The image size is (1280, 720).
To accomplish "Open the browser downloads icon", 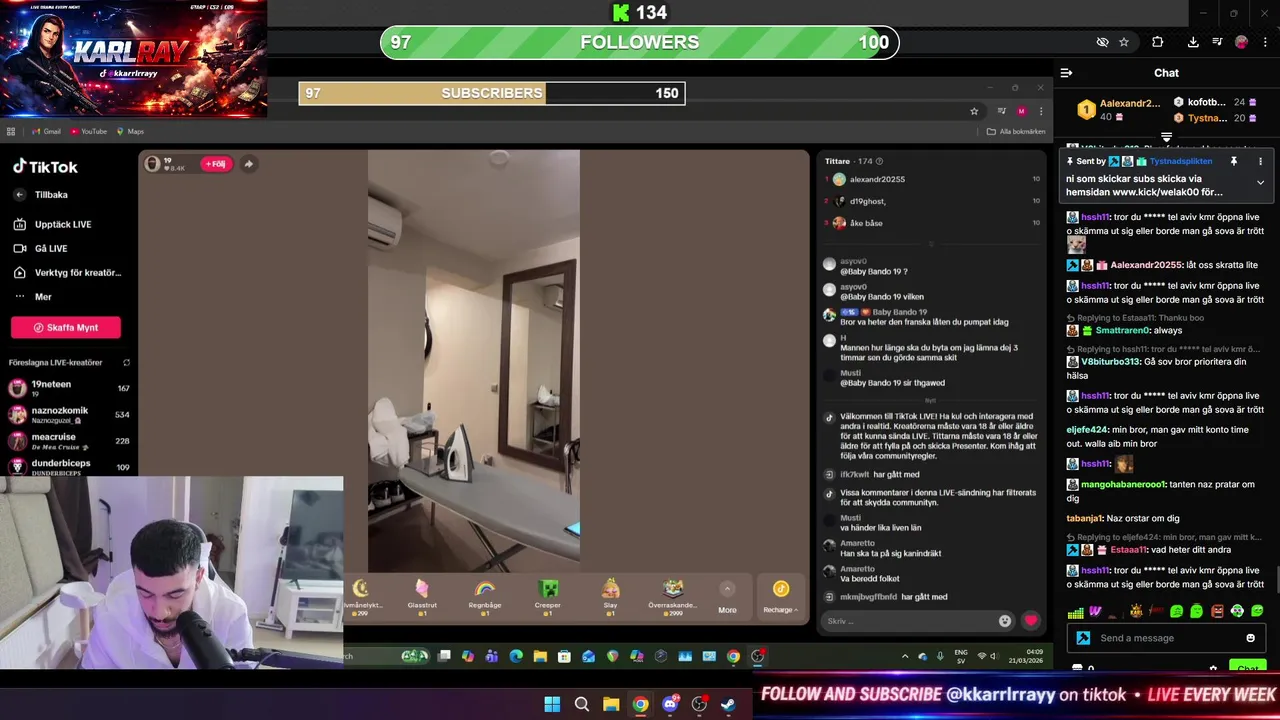I will [1193, 42].
